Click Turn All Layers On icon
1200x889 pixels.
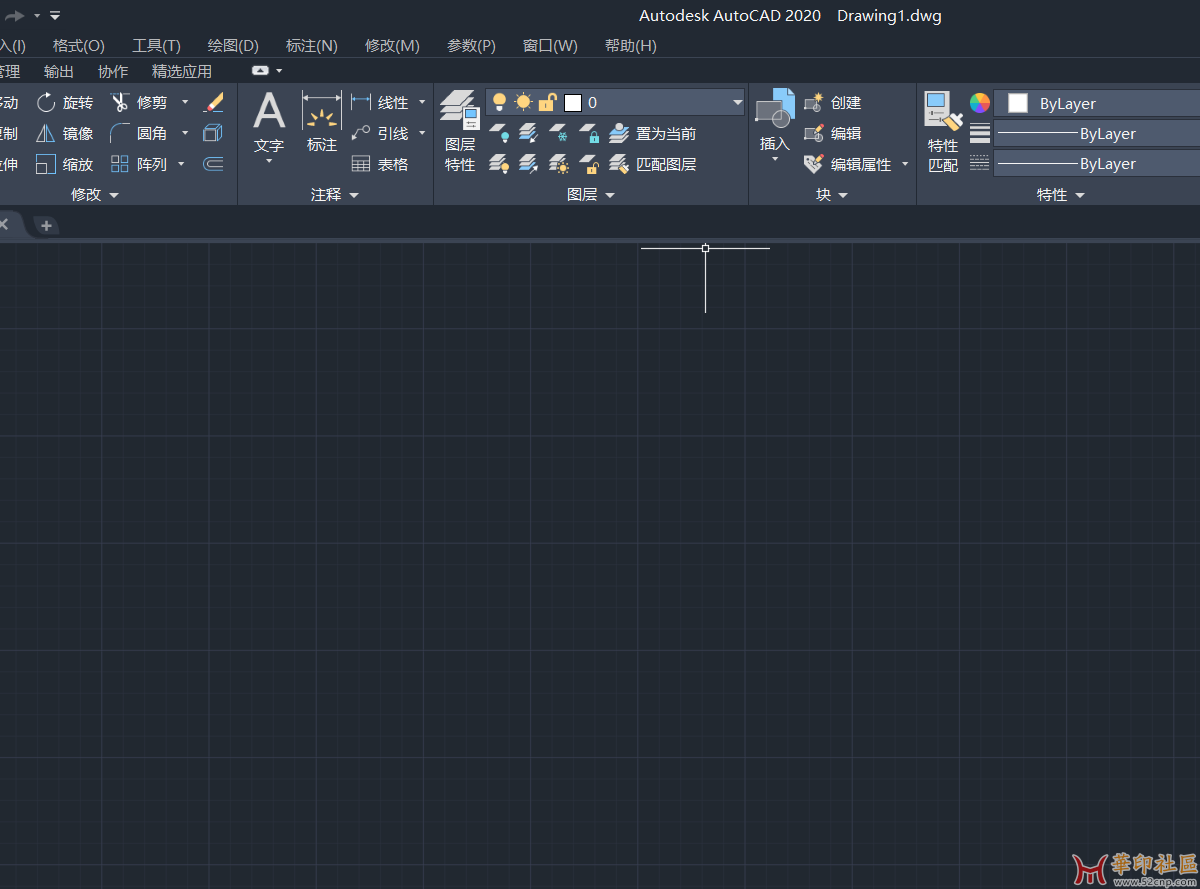tap(500, 164)
